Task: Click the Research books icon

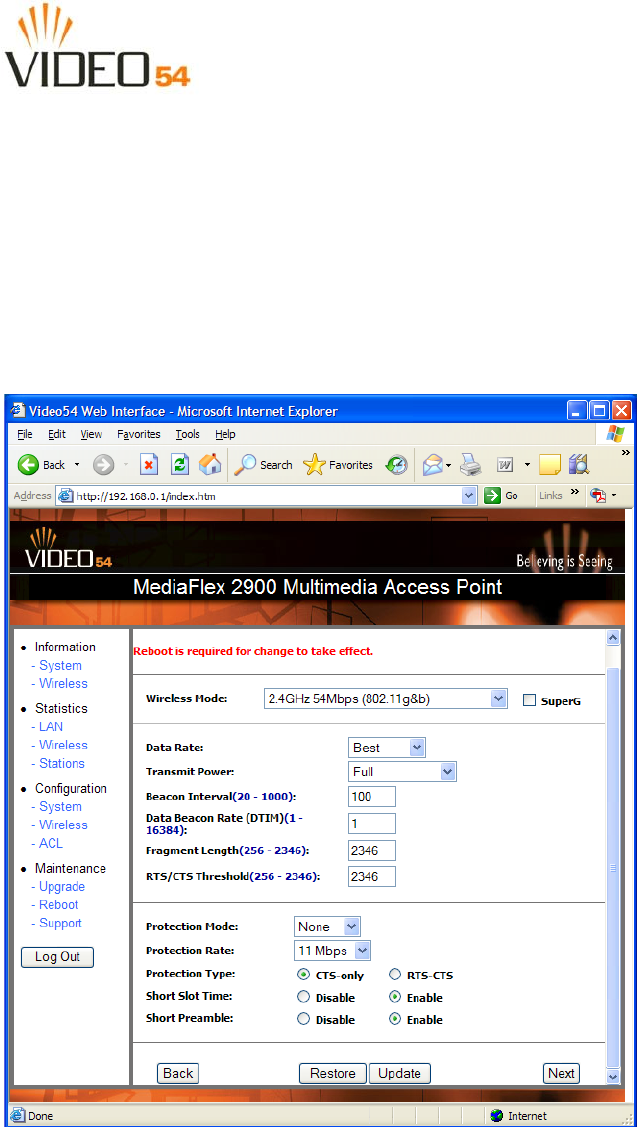Action: point(579,465)
